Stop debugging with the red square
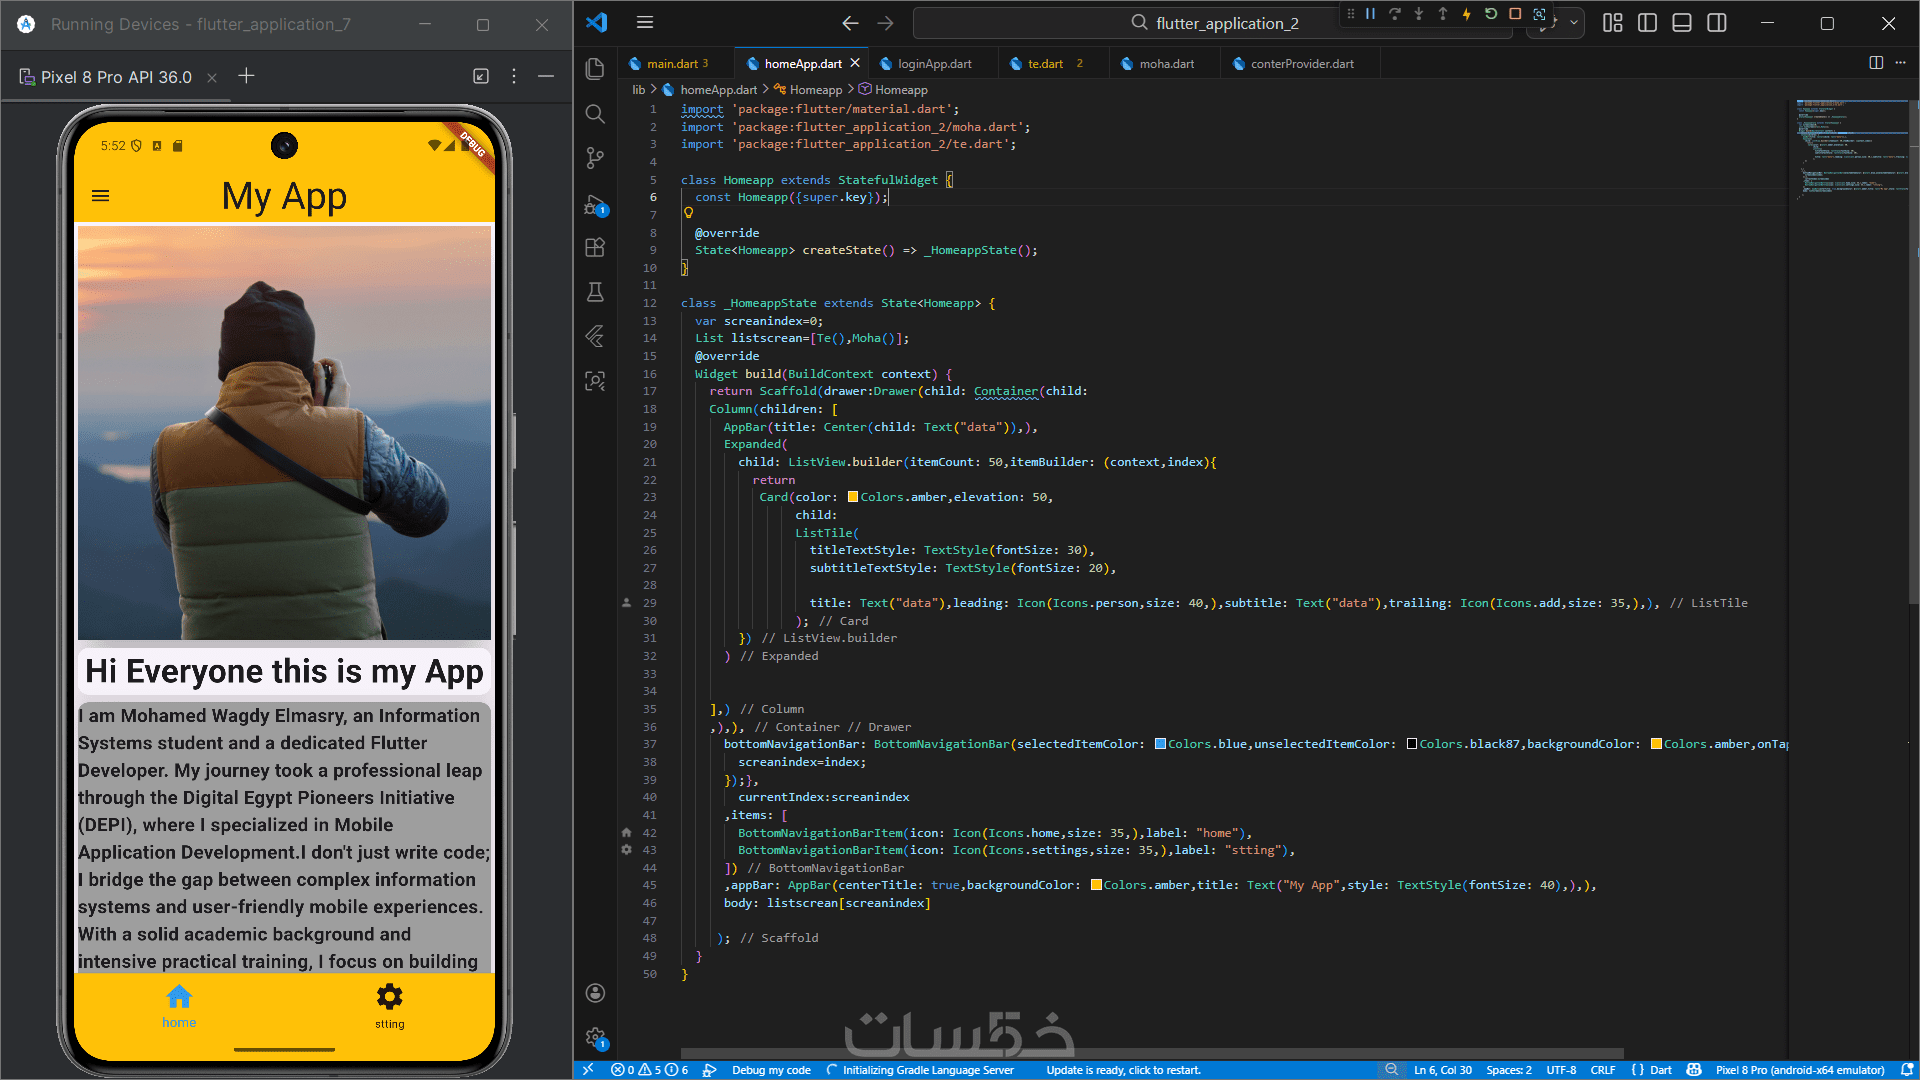This screenshot has height=1080, width=1920. 1515,14
